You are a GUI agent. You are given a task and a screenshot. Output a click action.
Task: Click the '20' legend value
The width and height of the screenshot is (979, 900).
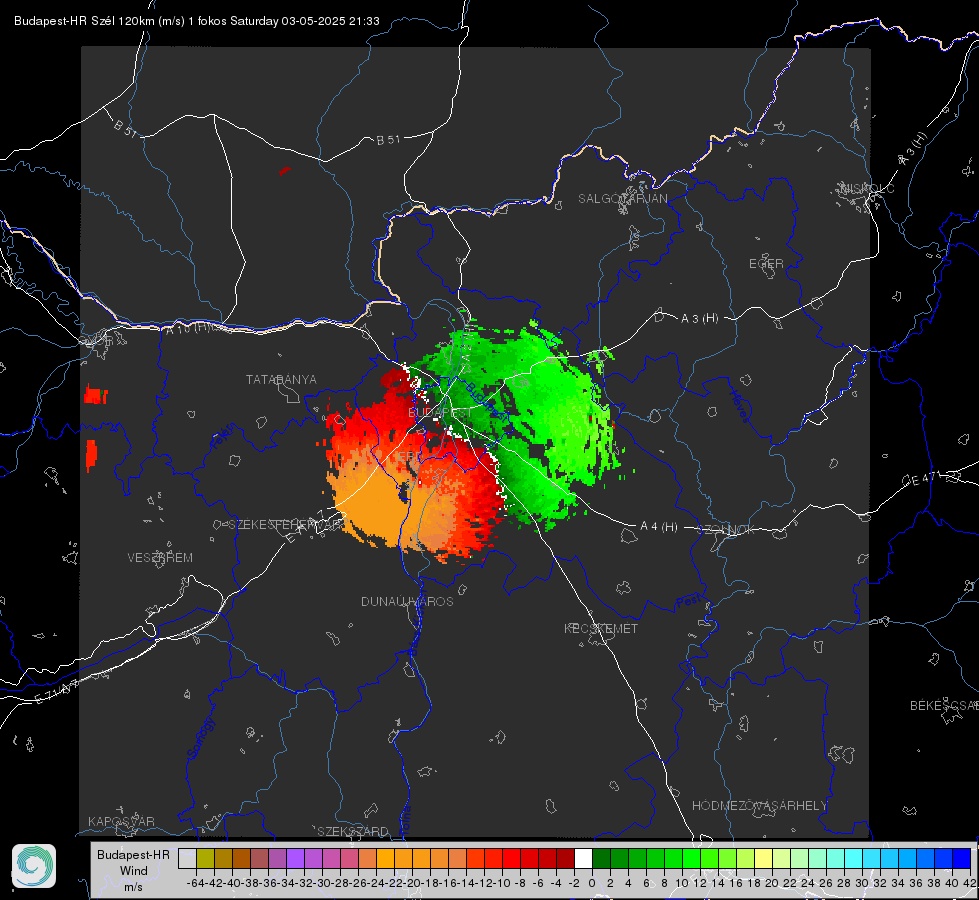(772, 883)
